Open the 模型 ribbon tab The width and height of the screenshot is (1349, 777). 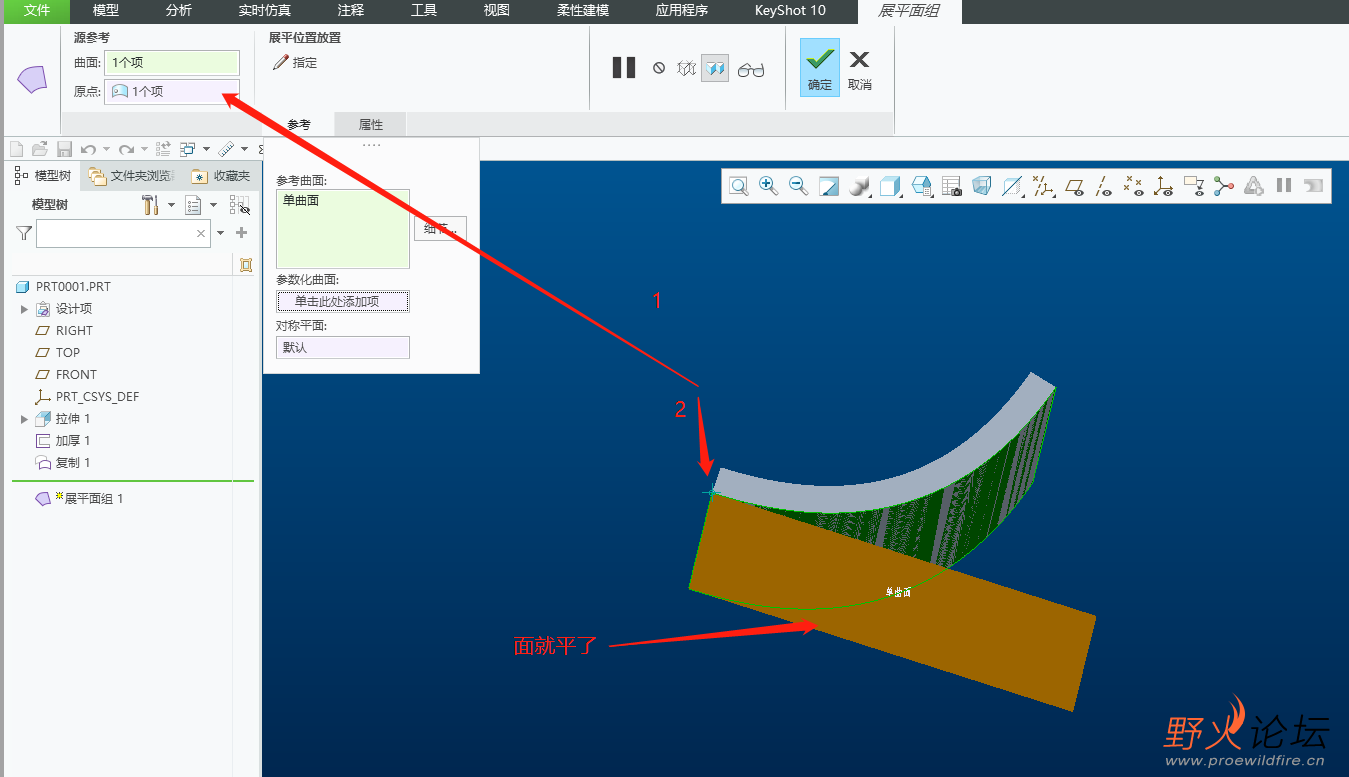tap(106, 11)
